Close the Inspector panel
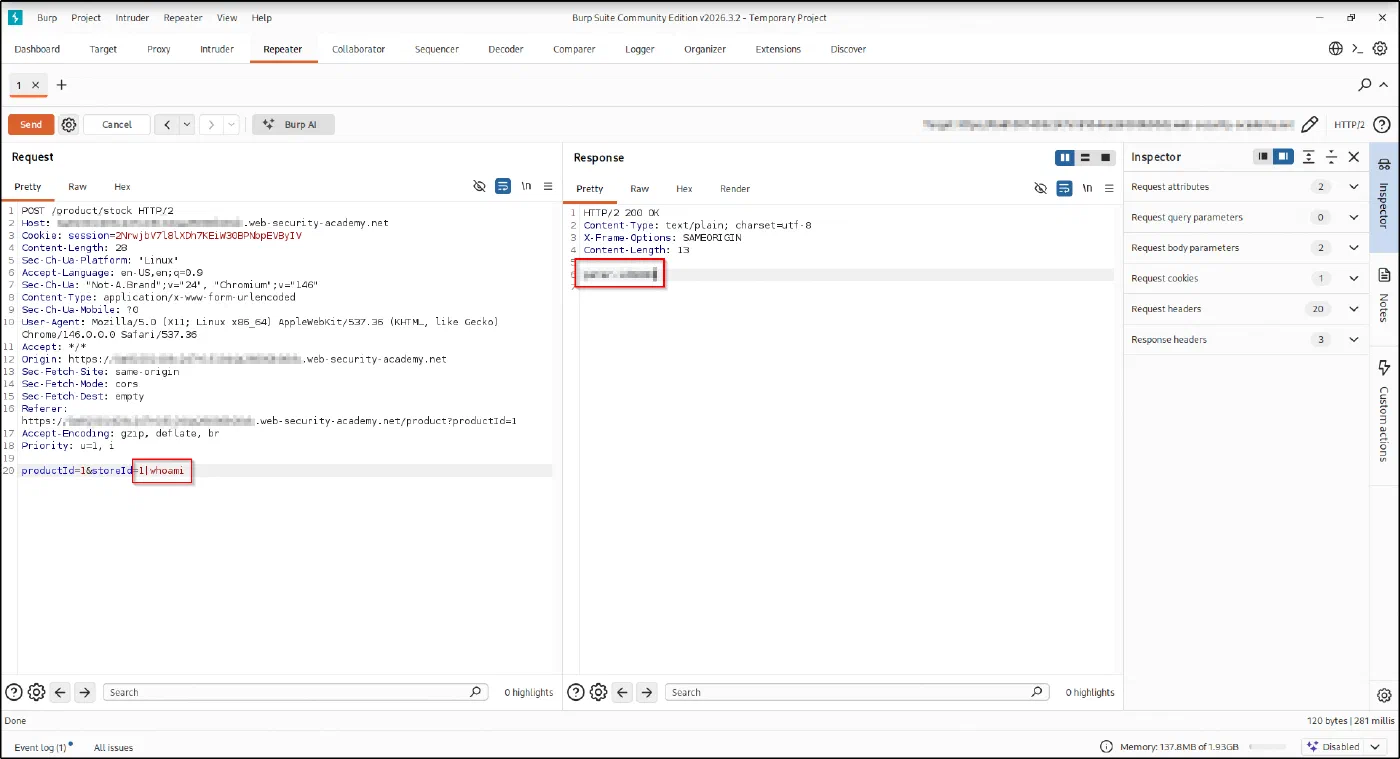 (x=1354, y=157)
